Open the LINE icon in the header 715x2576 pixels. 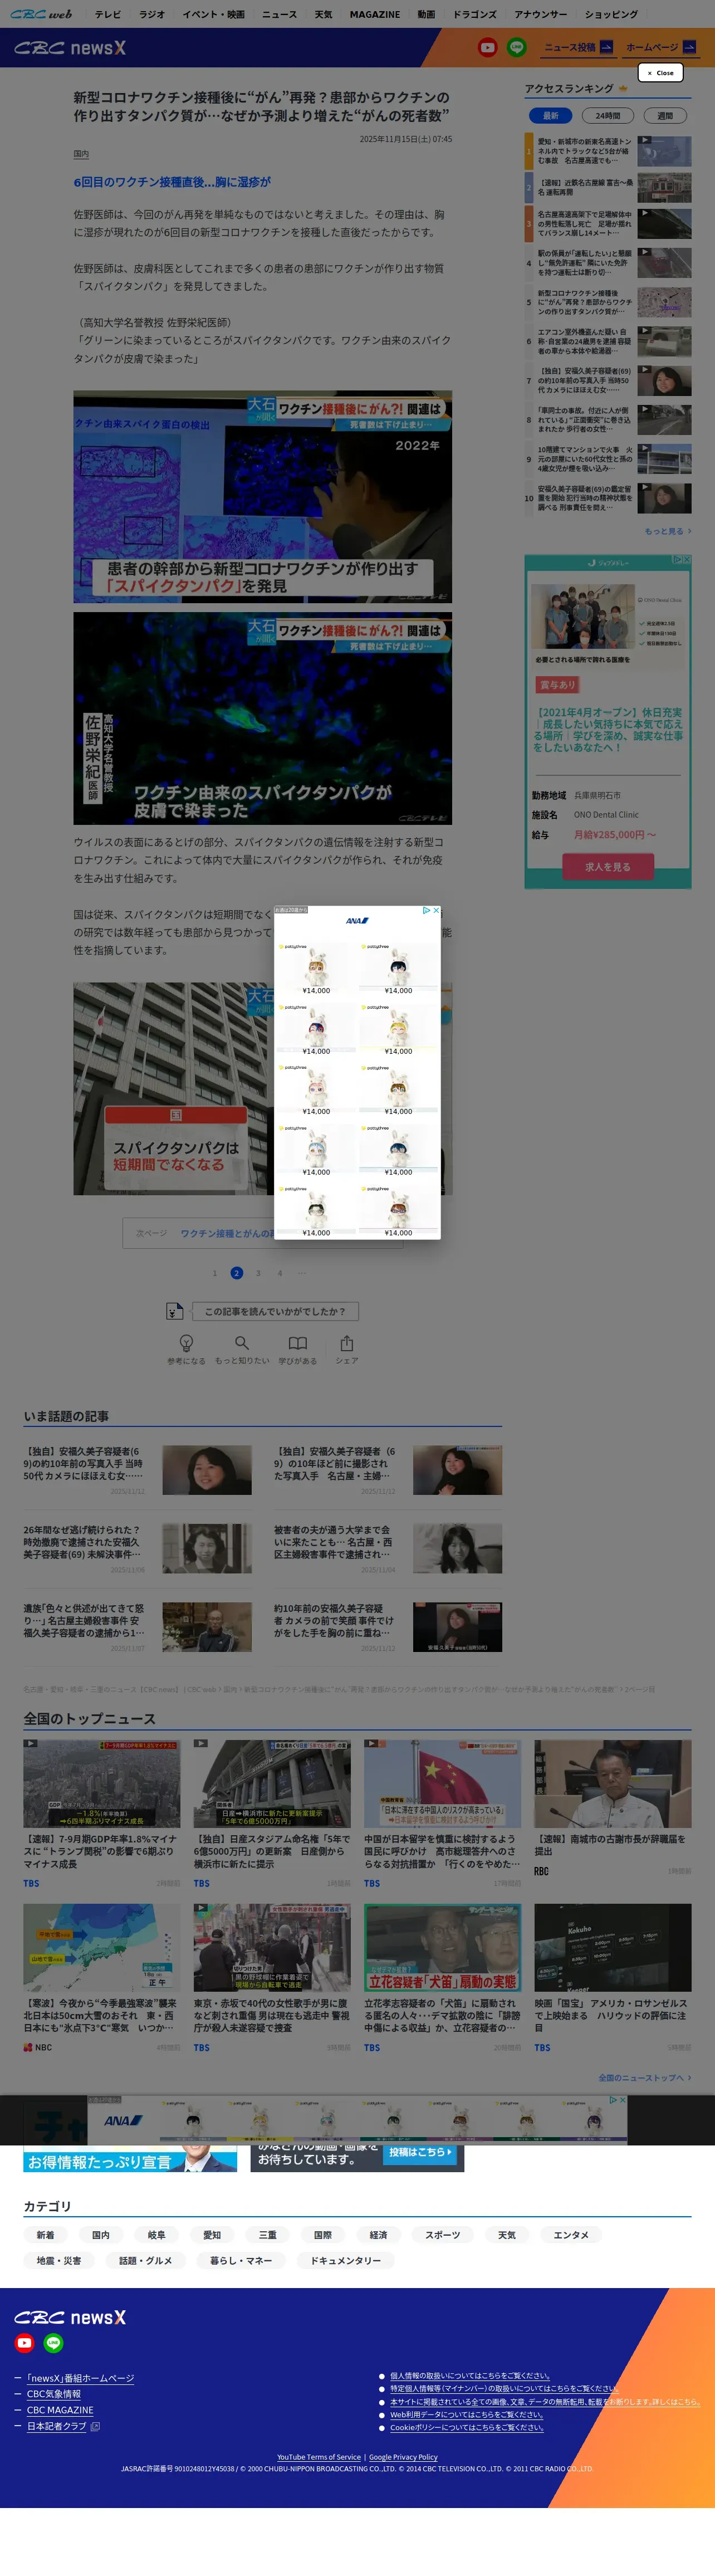[517, 47]
